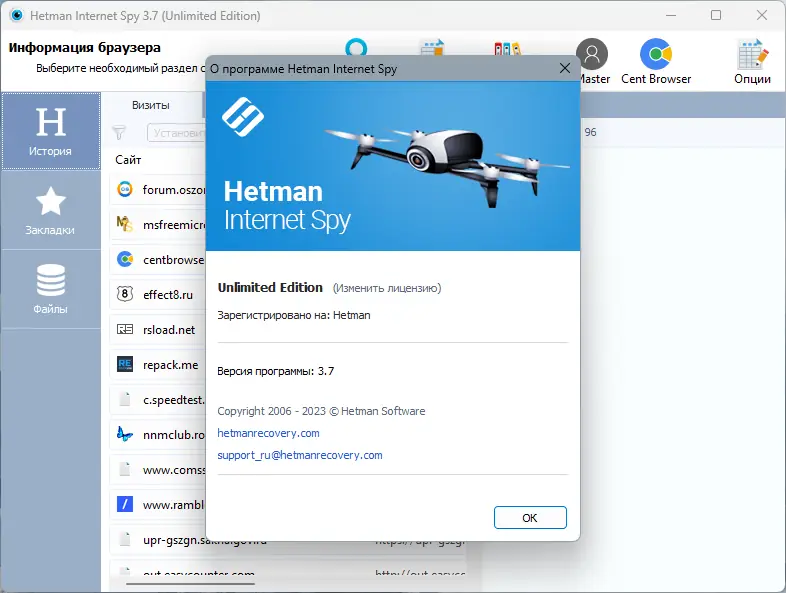The height and width of the screenshot is (593, 786).
Task: Select the repack.me history row
Action: point(158,364)
